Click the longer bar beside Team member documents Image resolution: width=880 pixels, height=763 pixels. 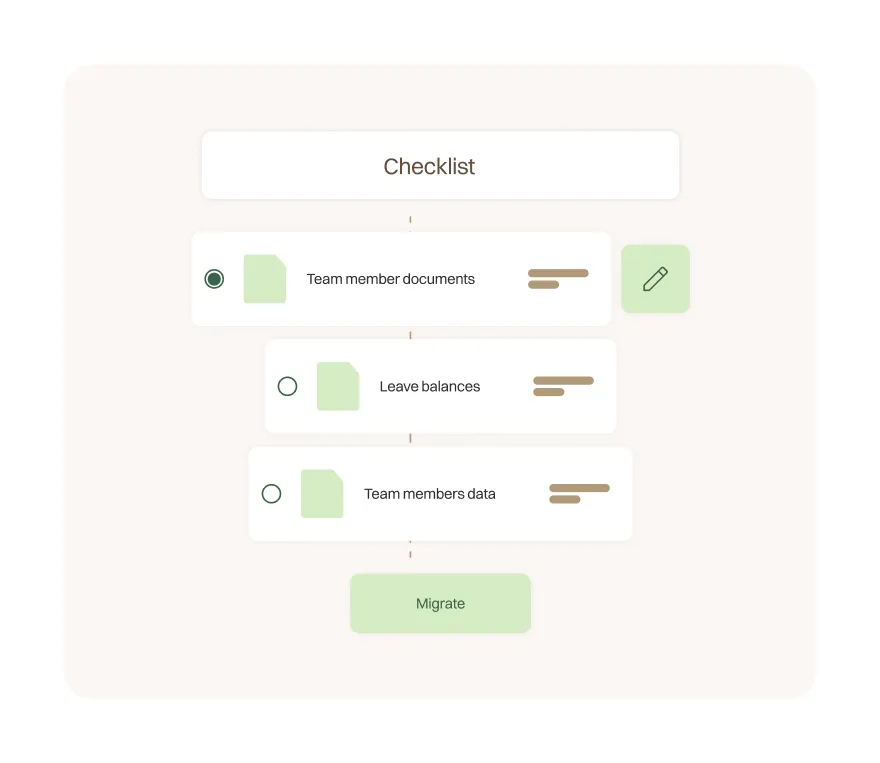[558, 273]
